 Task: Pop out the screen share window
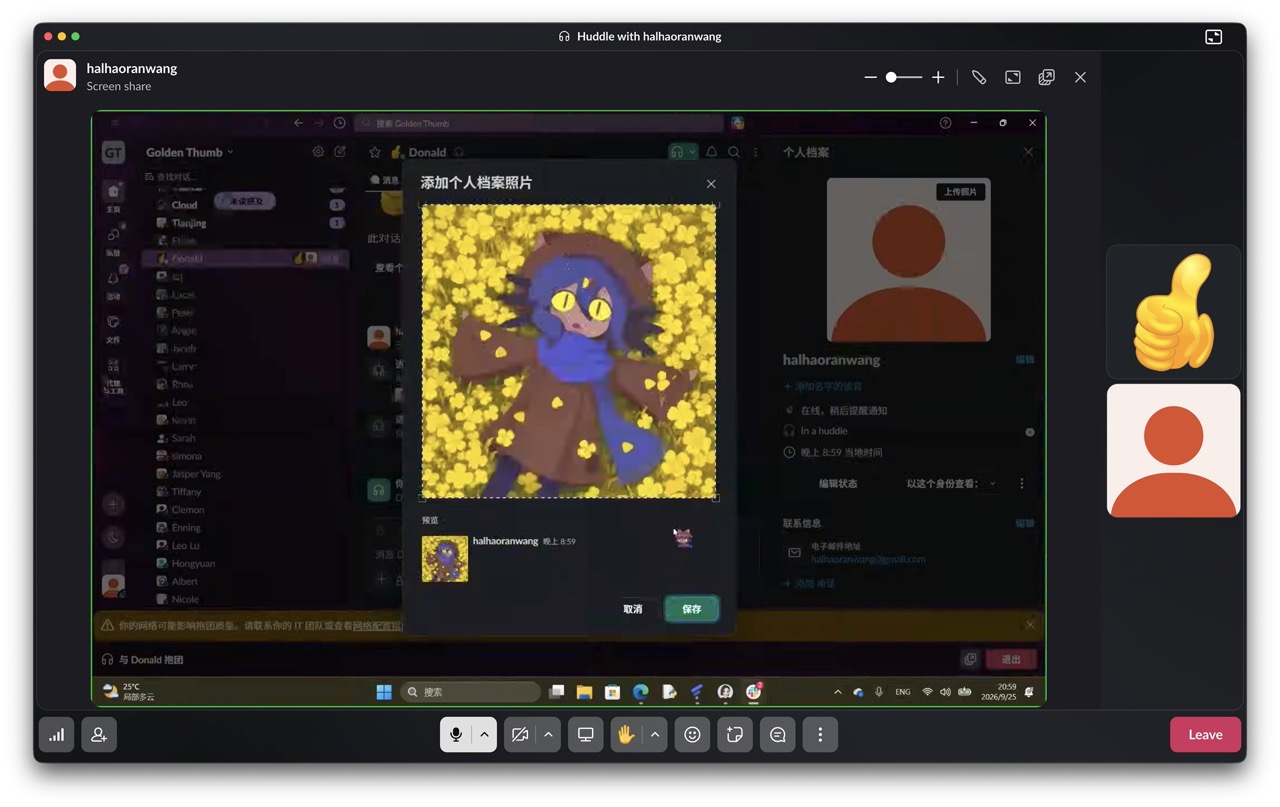coord(1047,77)
